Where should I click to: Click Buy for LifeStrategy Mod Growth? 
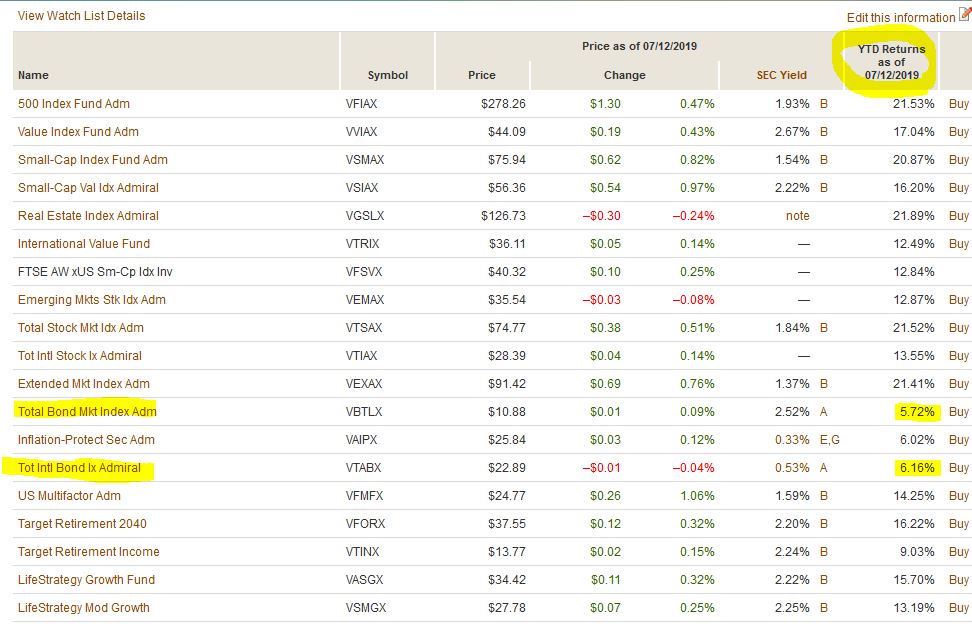tap(958, 607)
